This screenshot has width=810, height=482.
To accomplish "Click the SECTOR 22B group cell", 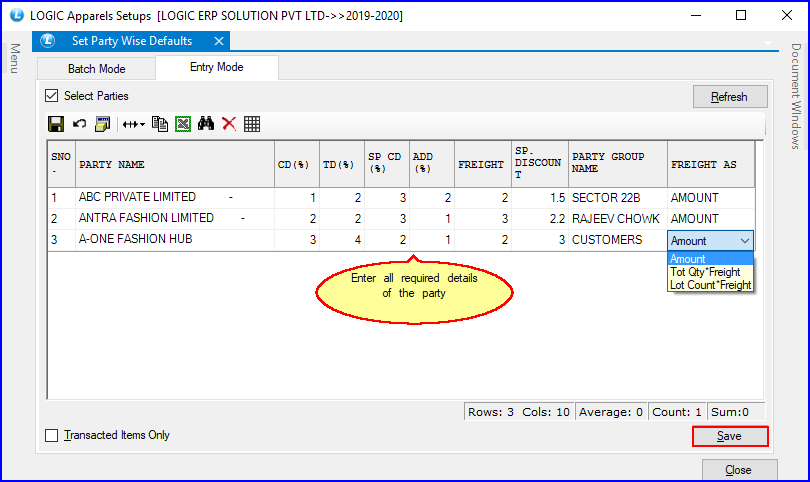I will [618, 198].
